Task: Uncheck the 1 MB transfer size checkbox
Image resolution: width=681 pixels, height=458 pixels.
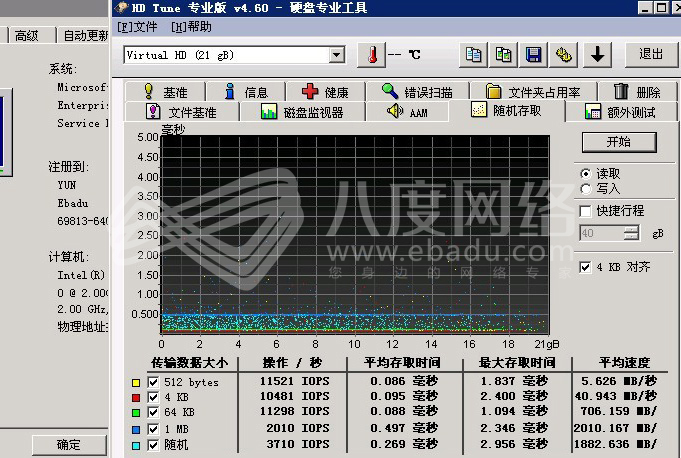Action: click(x=153, y=429)
